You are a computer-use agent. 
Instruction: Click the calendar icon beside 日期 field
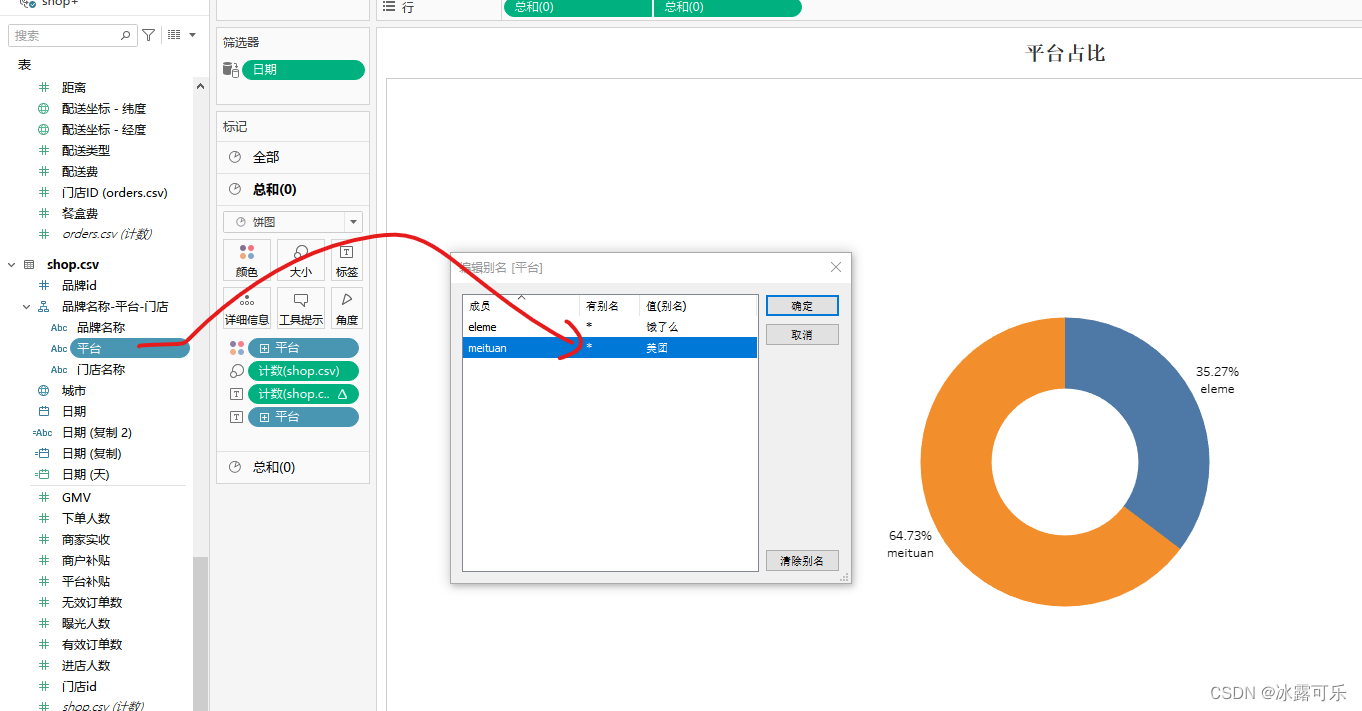pos(43,411)
